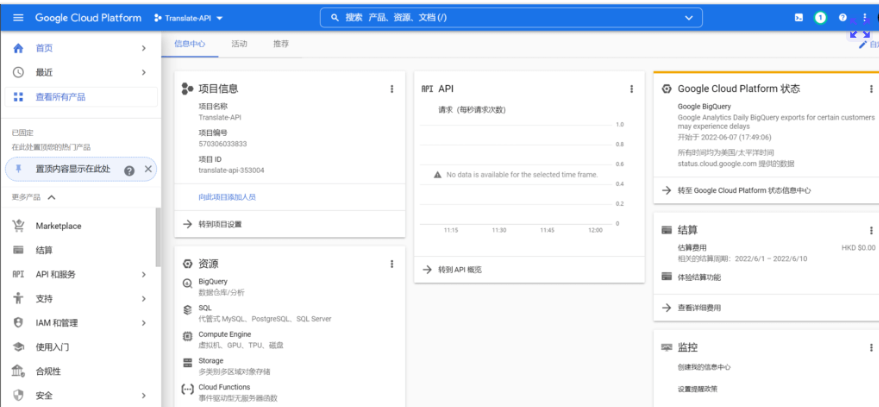Viewport: 879px width, 407px height.
Task: Open Marketplace cart icon
Action: pos(18,226)
